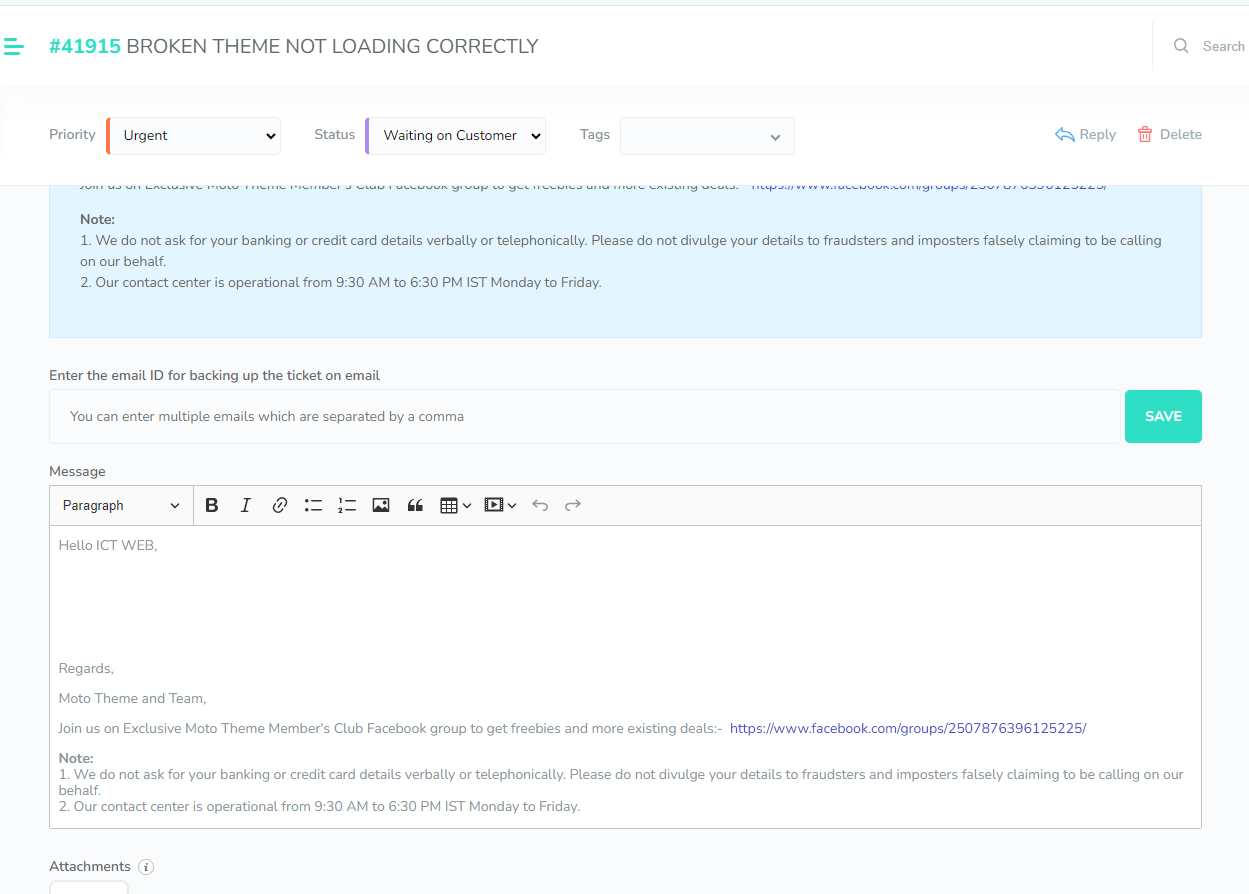Click the backup email ID input field
1249x894 pixels.
click(x=585, y=416)
